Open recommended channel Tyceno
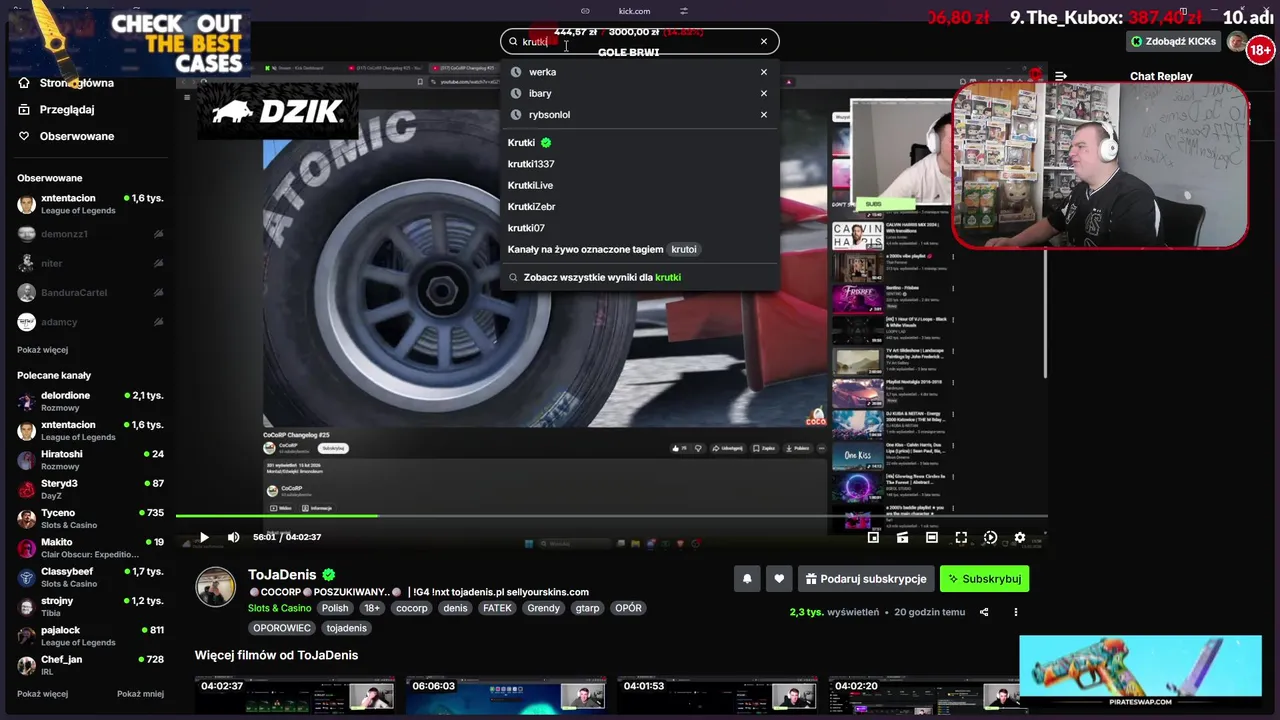This screenshot has height=720, width=1280. (x=90, y=518)
